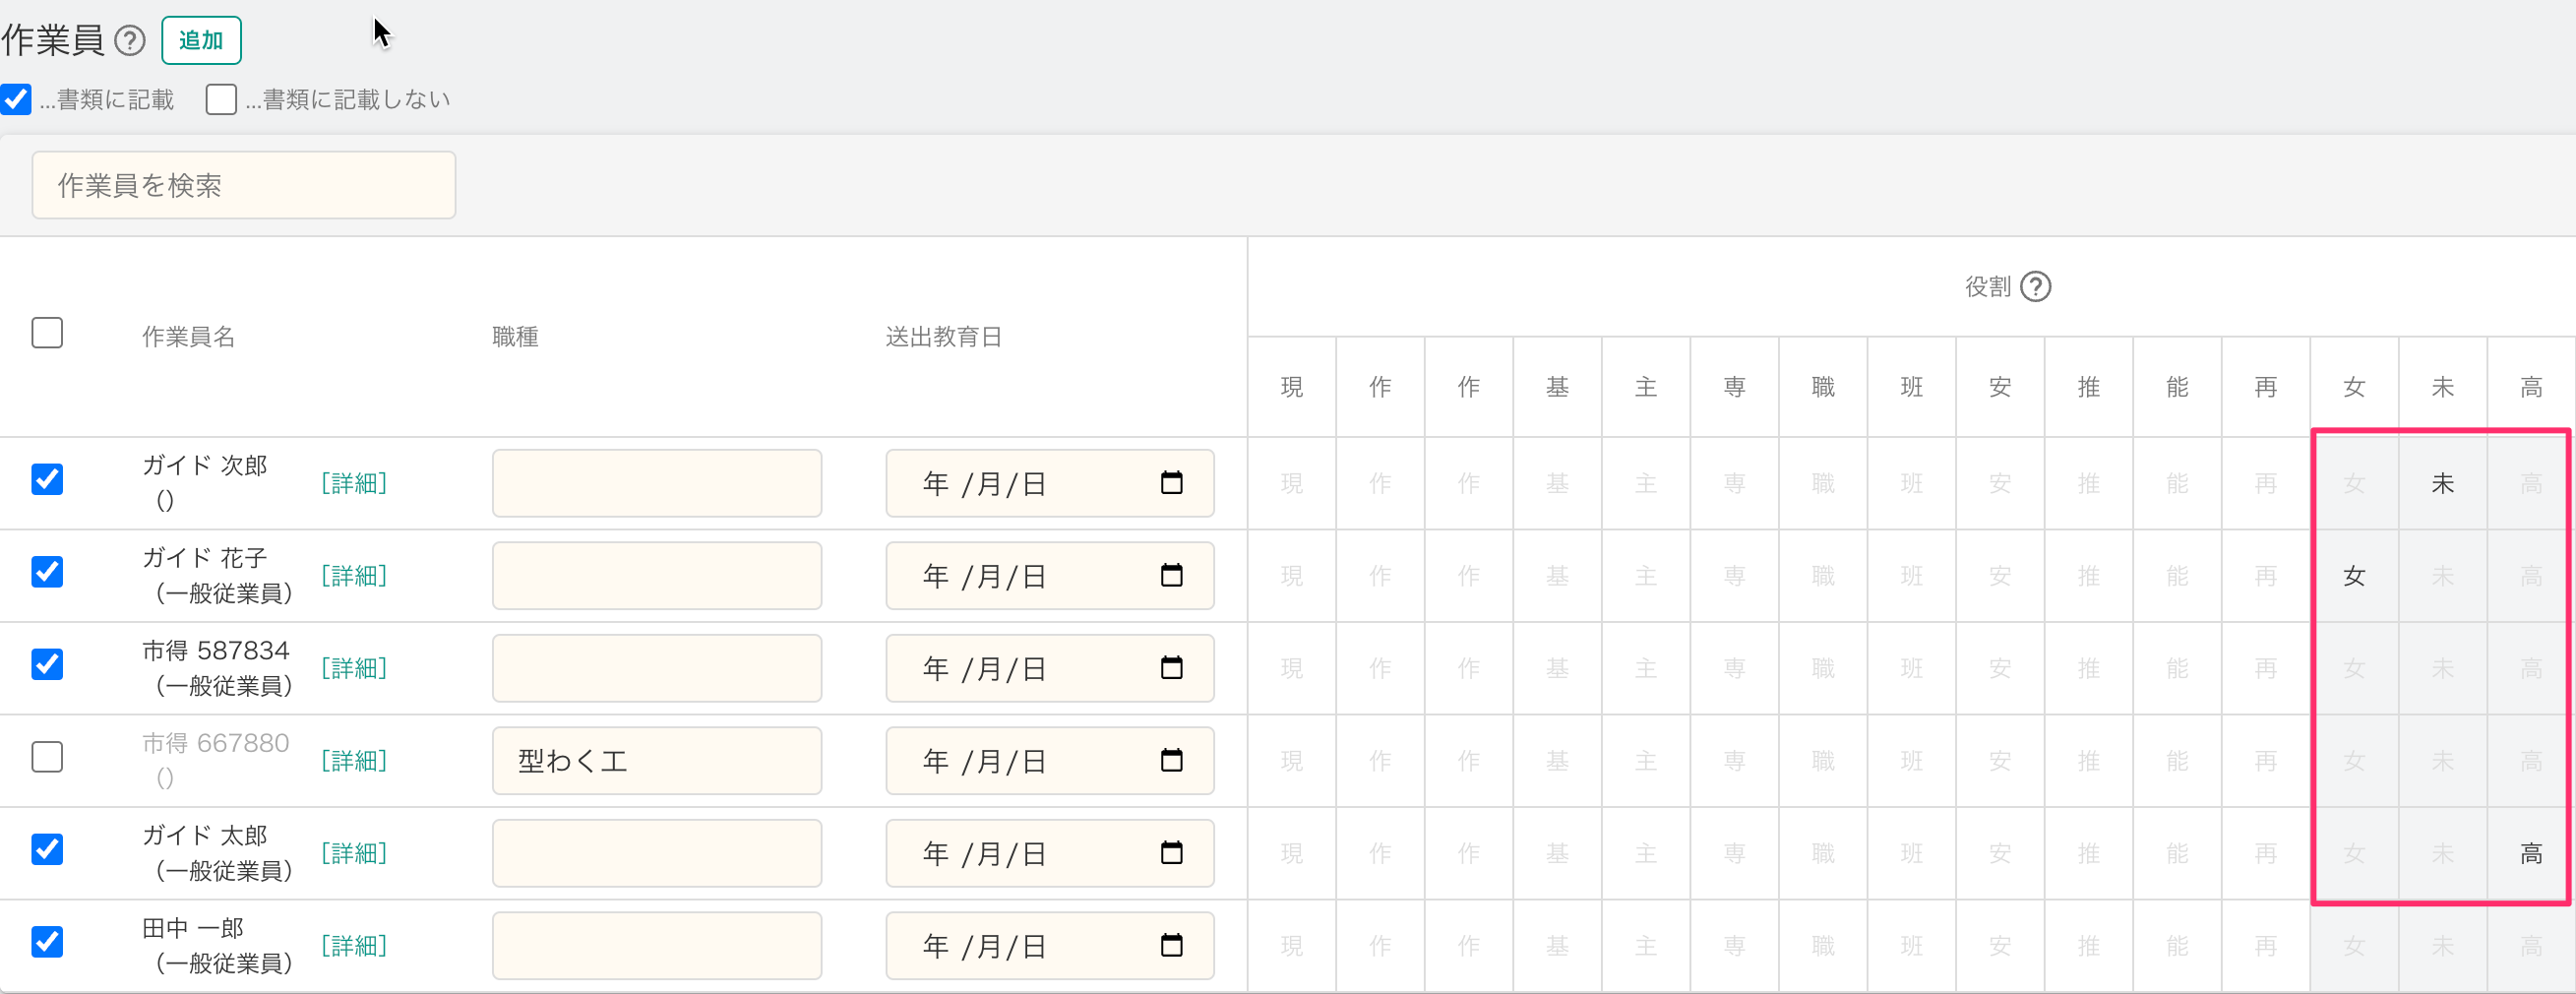This screenshot has width=2576, height=994.
Task: Click the help icon beside 役割 header
Action: 2035,287
